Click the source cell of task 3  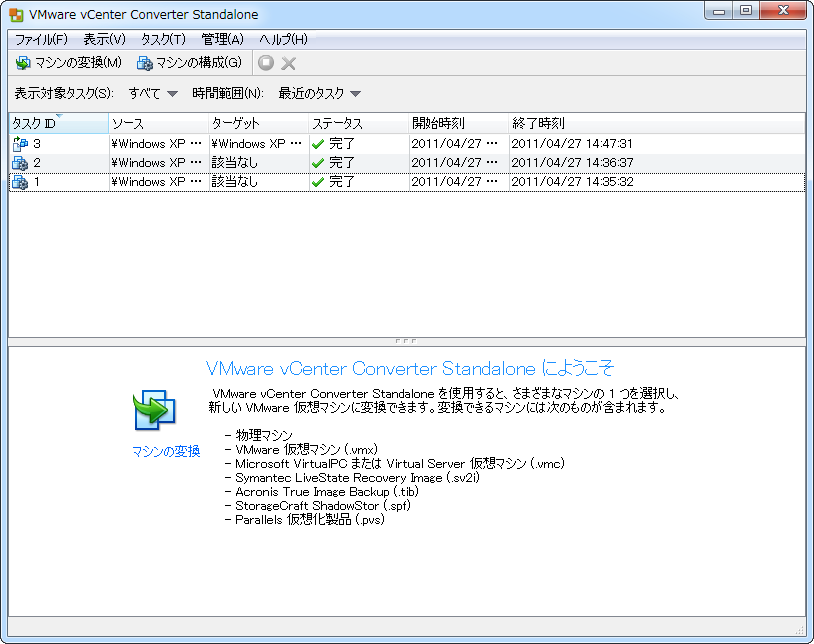(158, 144)
